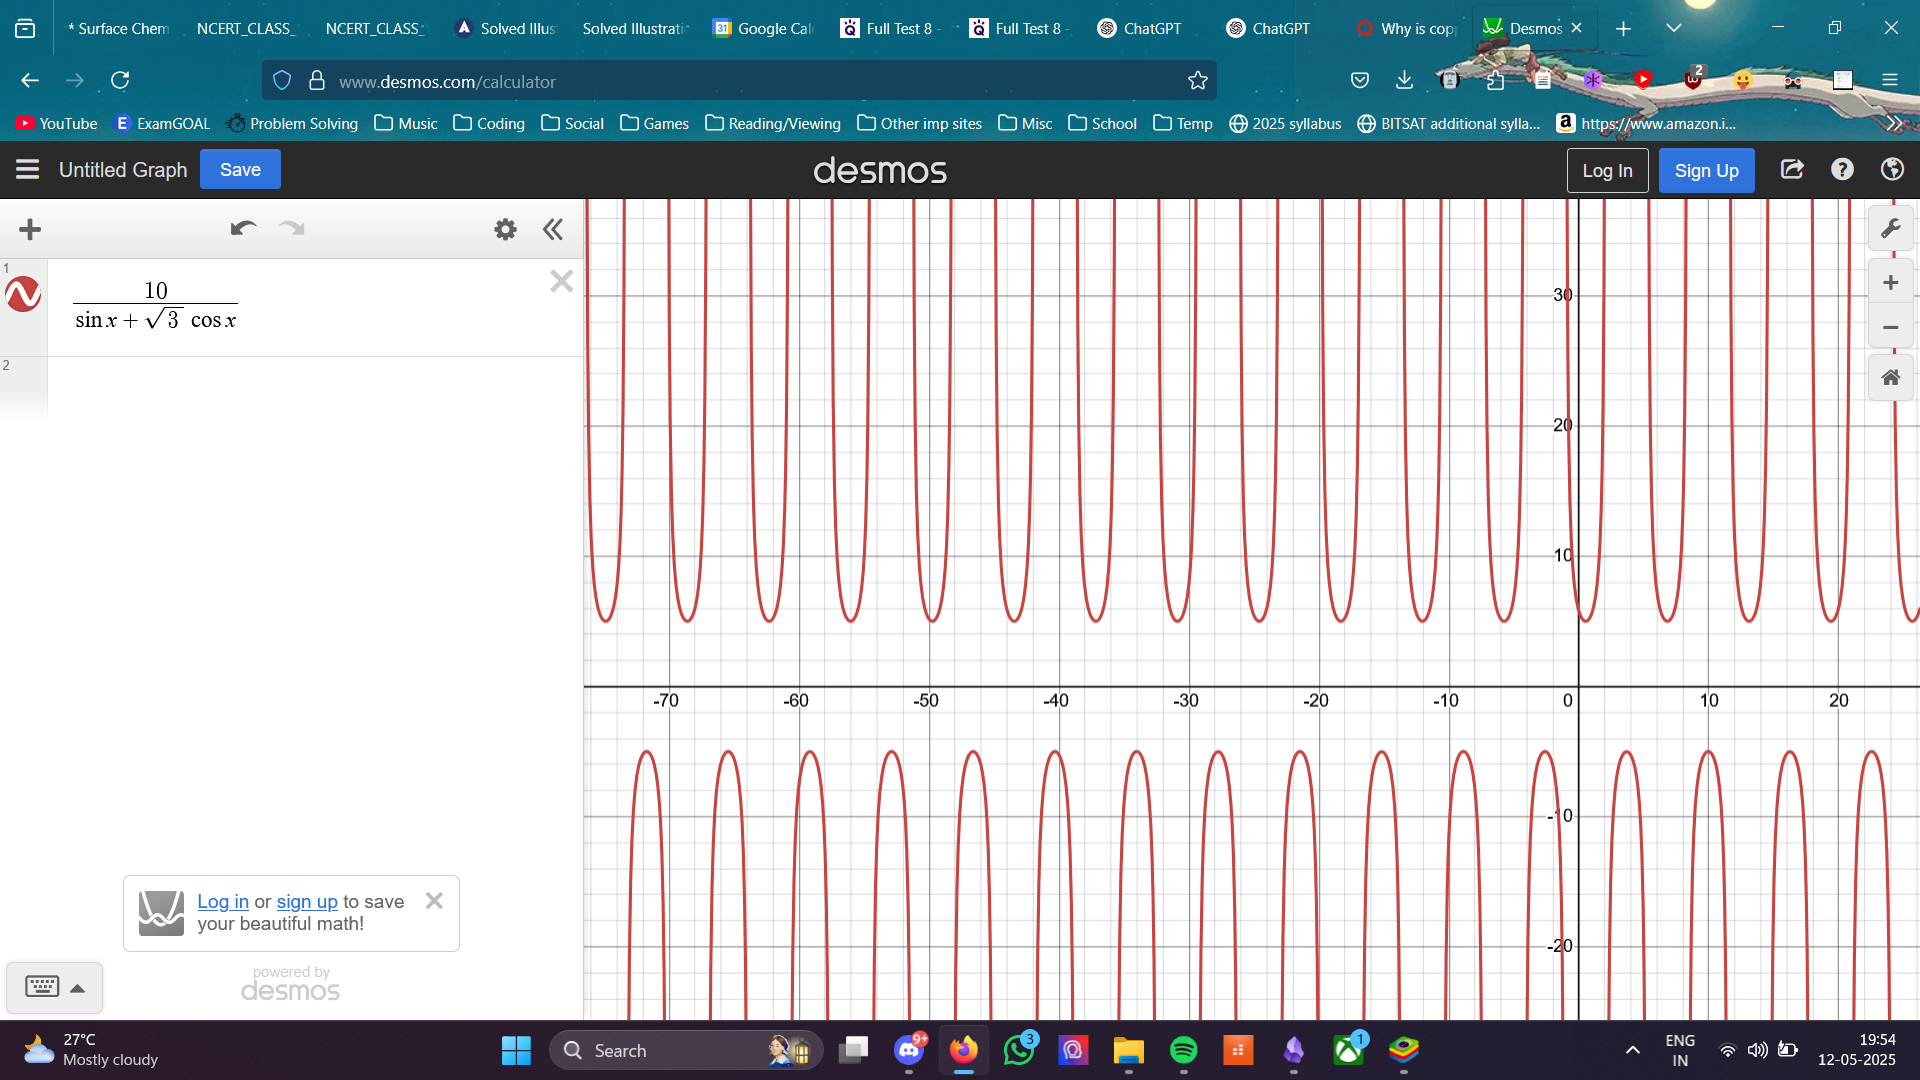Zoom in on the graph
1920x1080 pixels.
tap(1890, 283)
